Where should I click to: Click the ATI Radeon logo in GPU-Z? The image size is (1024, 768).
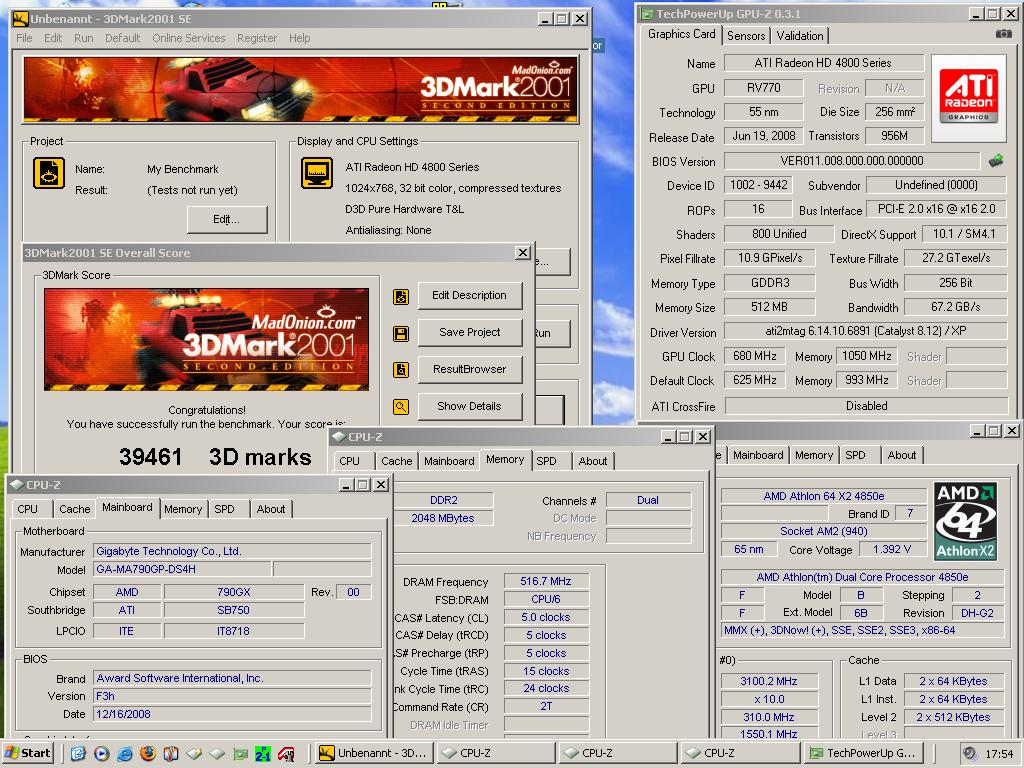[x=968, y=99]
